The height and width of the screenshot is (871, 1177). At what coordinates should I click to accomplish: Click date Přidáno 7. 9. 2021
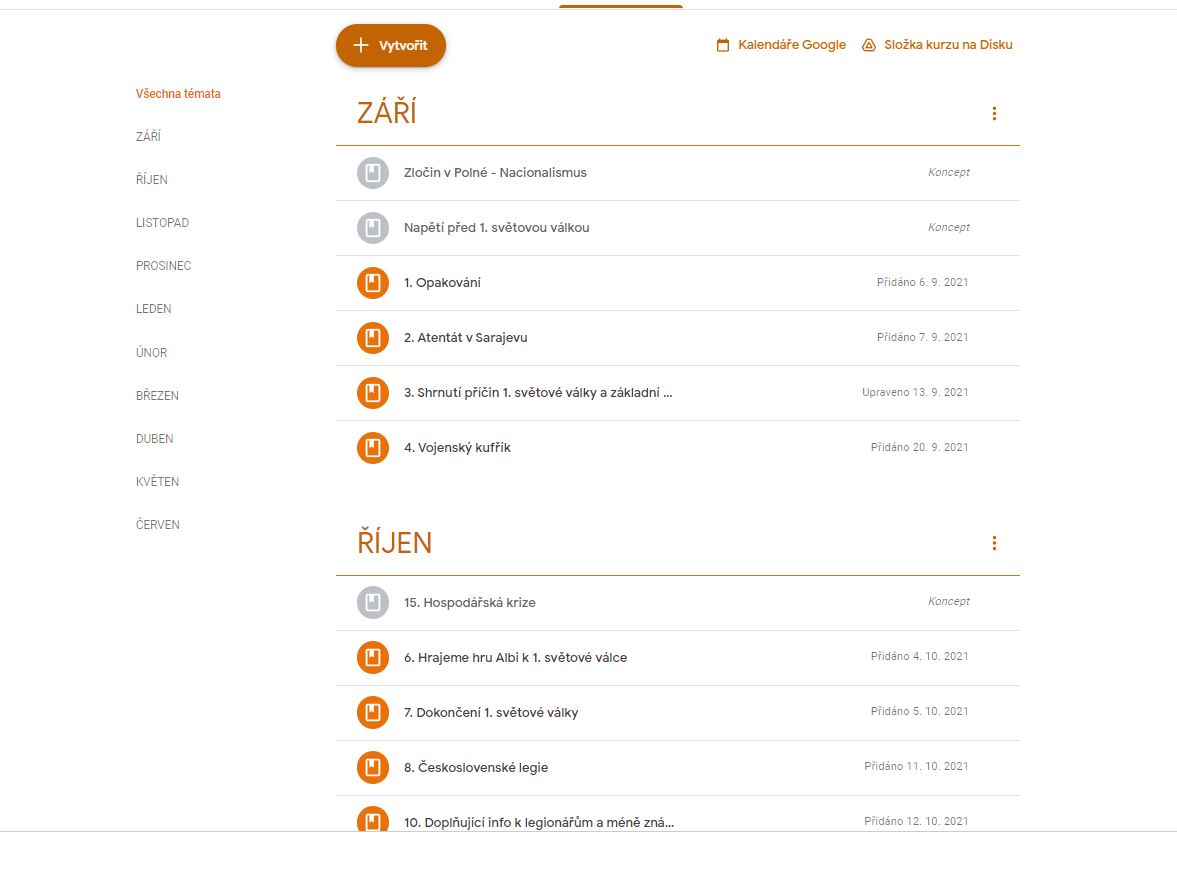[923, 337]
